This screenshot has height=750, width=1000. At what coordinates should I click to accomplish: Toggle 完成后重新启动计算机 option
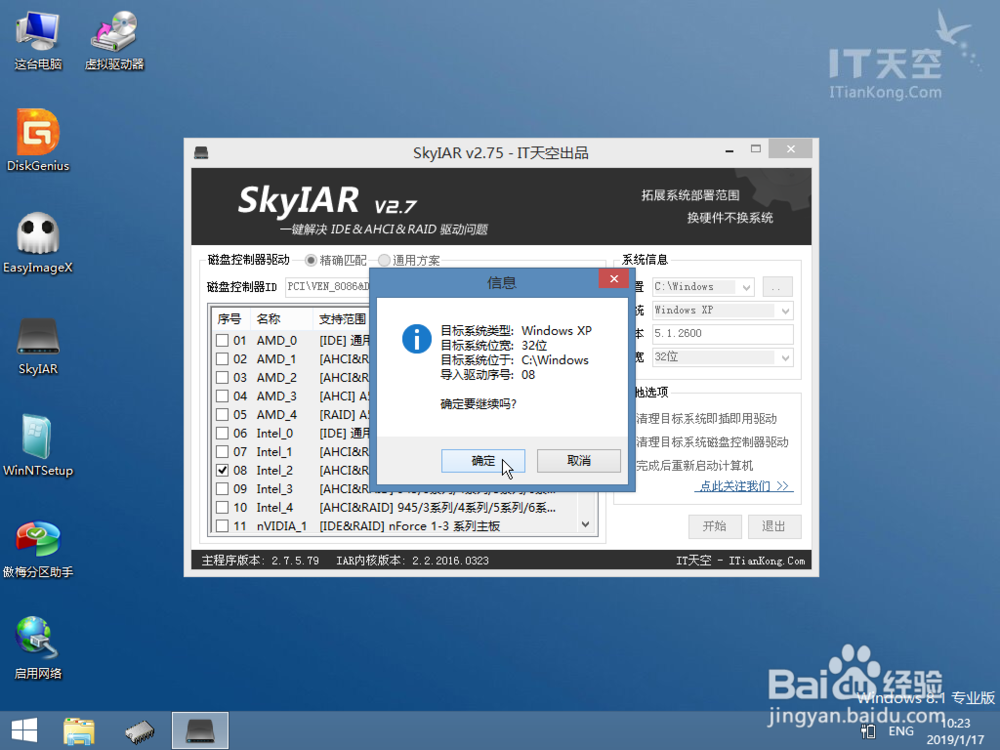point(695,466)
